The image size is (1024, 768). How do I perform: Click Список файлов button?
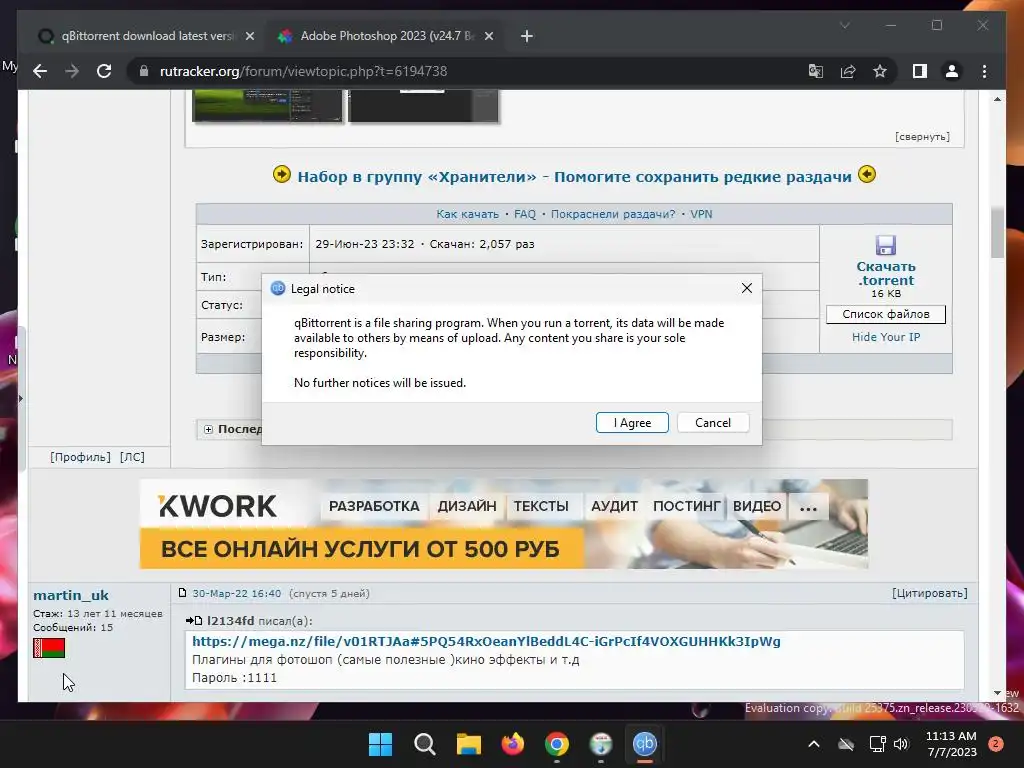click(x=886, y=314)
